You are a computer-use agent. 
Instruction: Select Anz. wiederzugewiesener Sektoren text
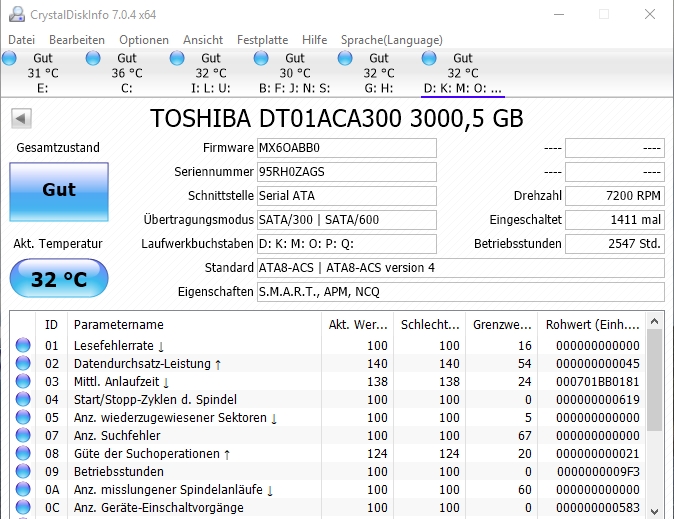(175, 418)
